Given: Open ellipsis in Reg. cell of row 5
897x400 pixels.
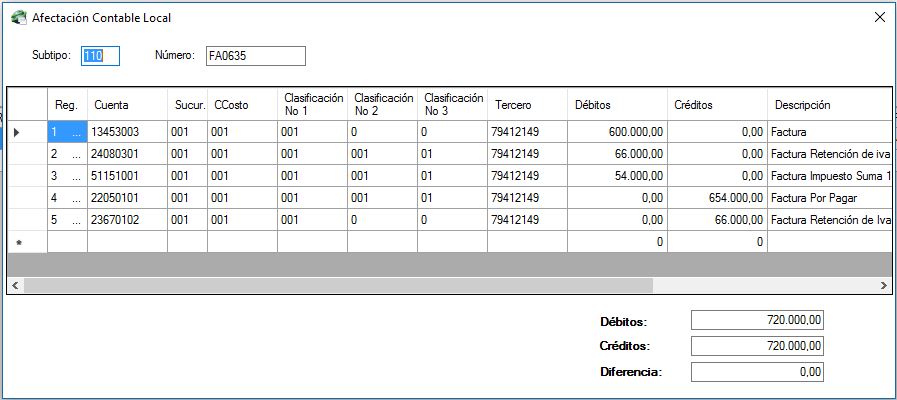Looking at the screenshot, I should point(77,220).
